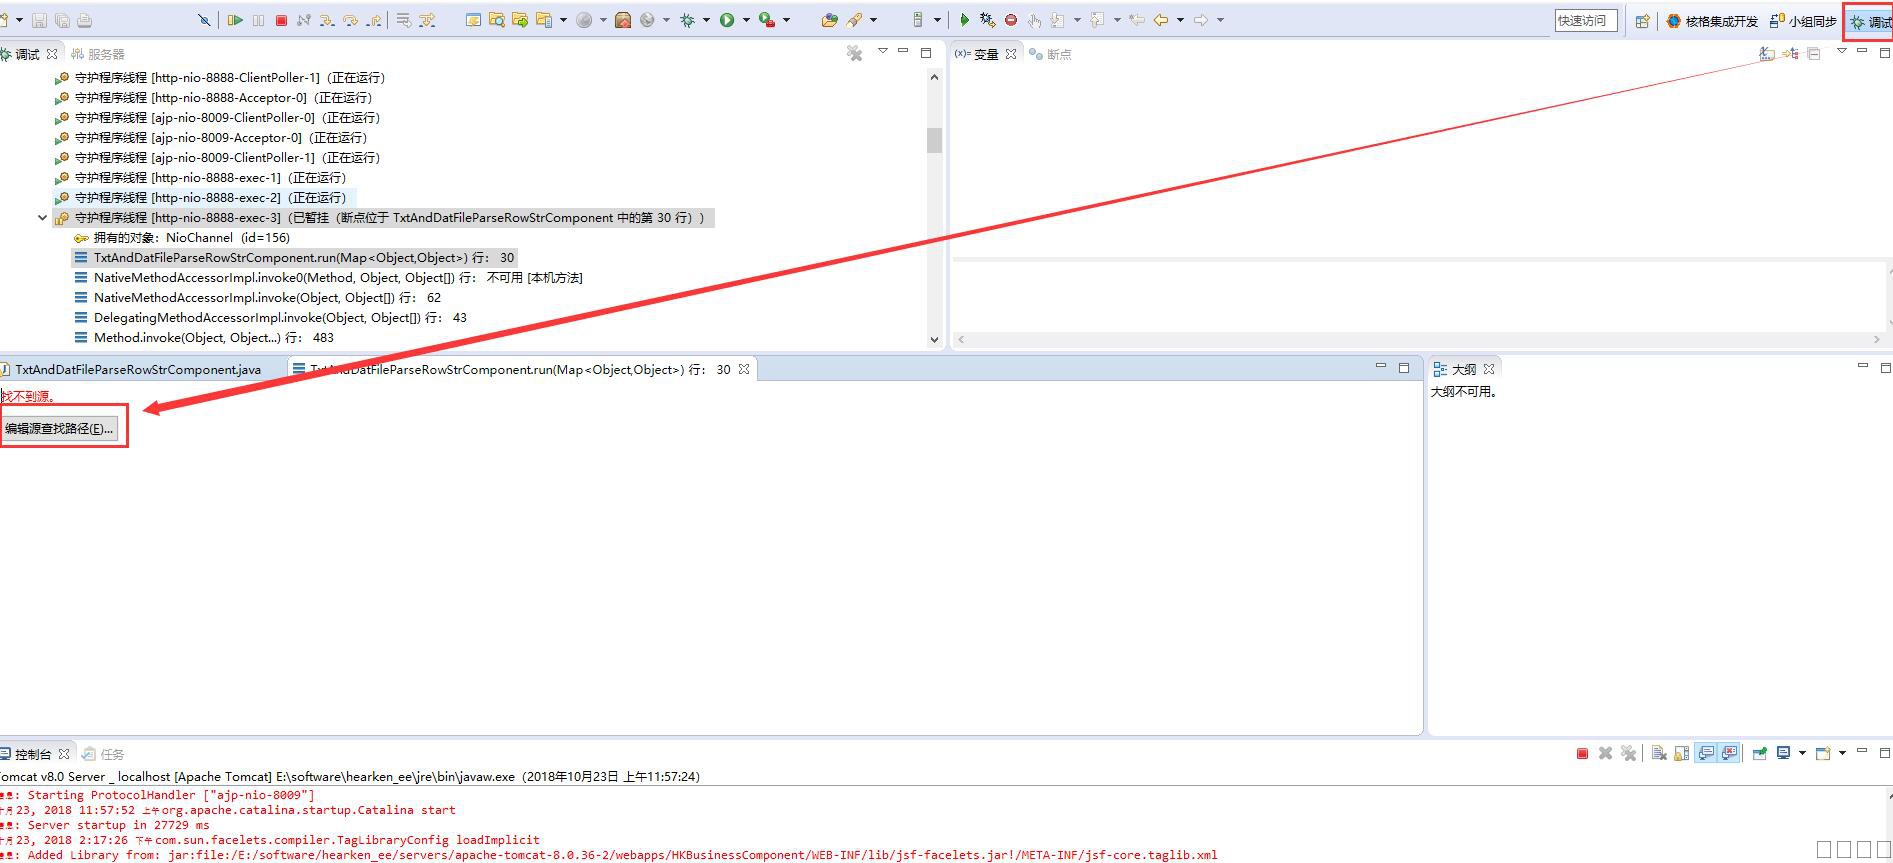Image resolution: width=1893 pixels, height=863 pixels.
Task: Switch to the 核格集成开发 perspective
Action: (1711, 21)
